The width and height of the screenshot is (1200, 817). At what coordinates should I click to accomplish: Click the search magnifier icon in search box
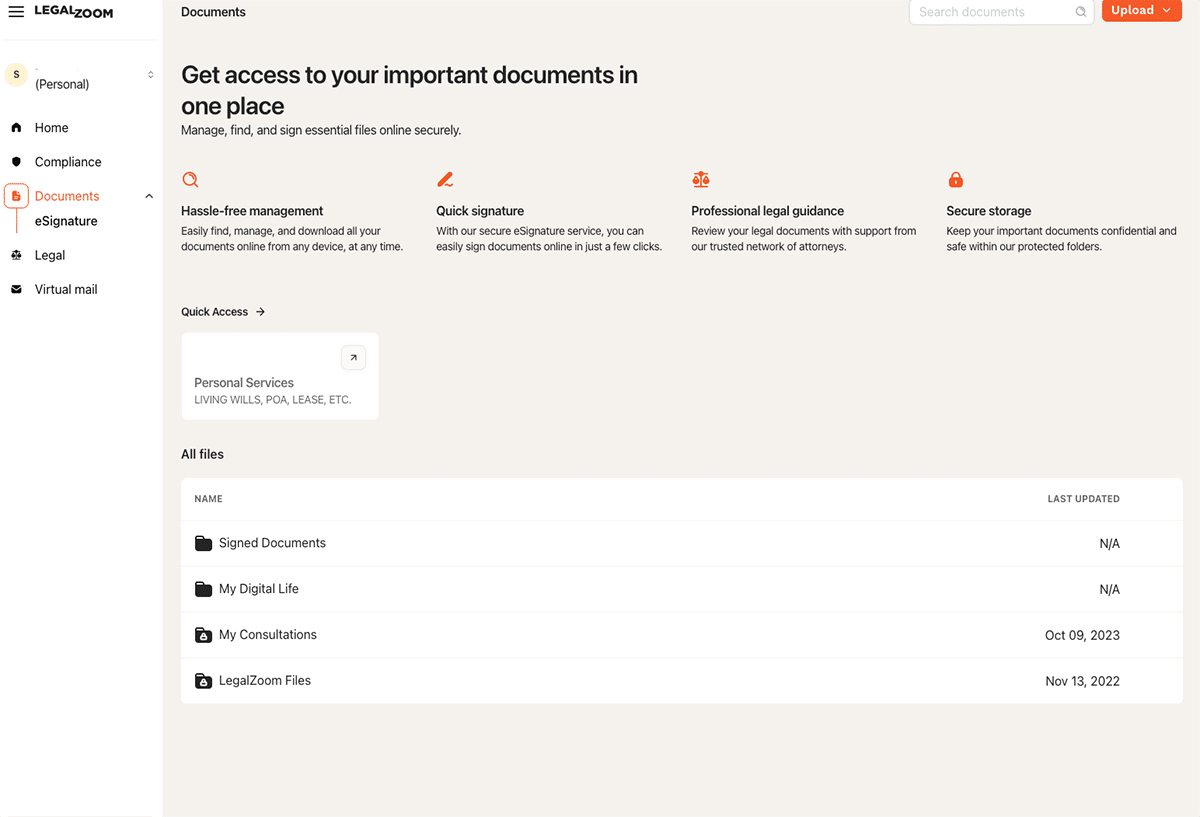point(1081,12)
